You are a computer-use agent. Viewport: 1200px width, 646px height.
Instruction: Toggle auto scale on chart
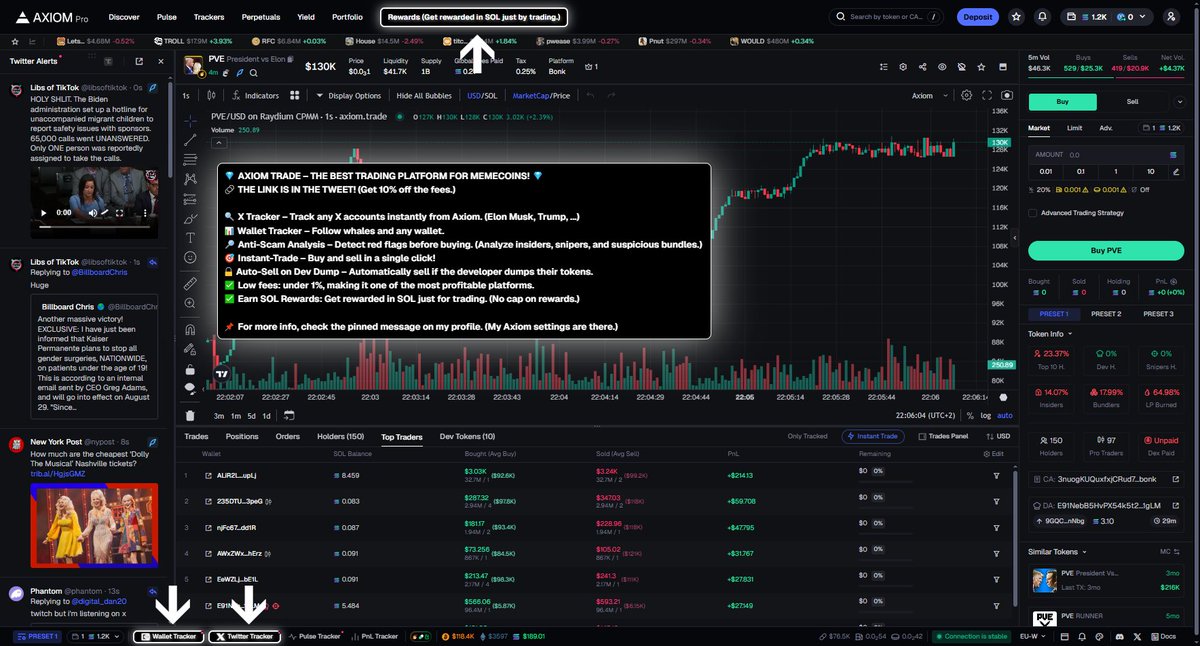point(1005,415)
